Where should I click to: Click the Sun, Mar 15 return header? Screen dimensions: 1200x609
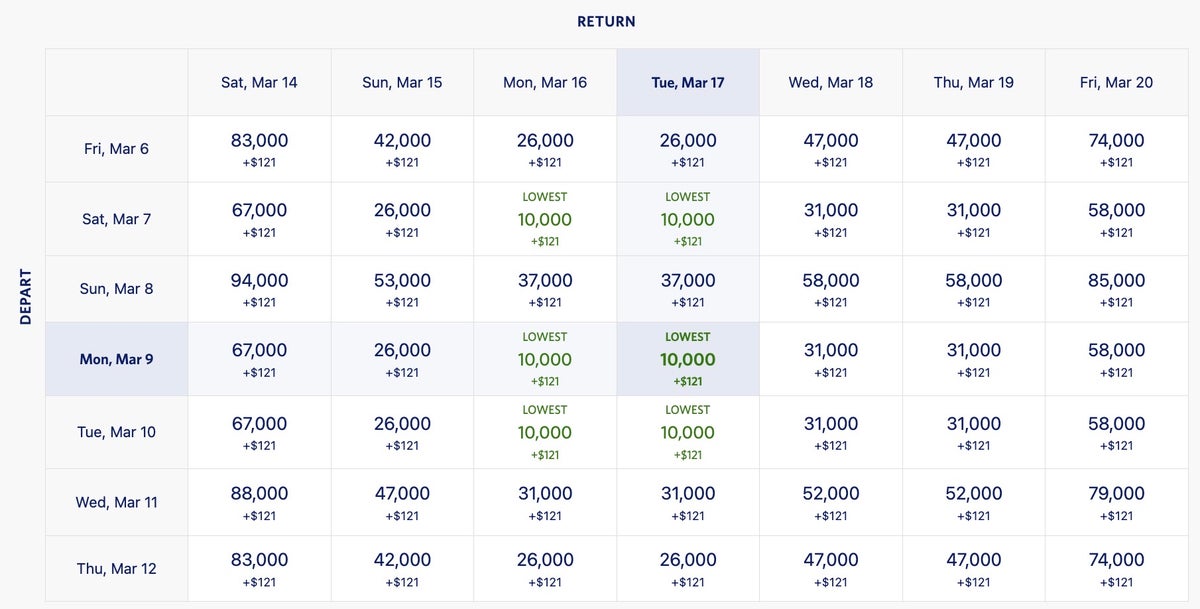point(402,82)
